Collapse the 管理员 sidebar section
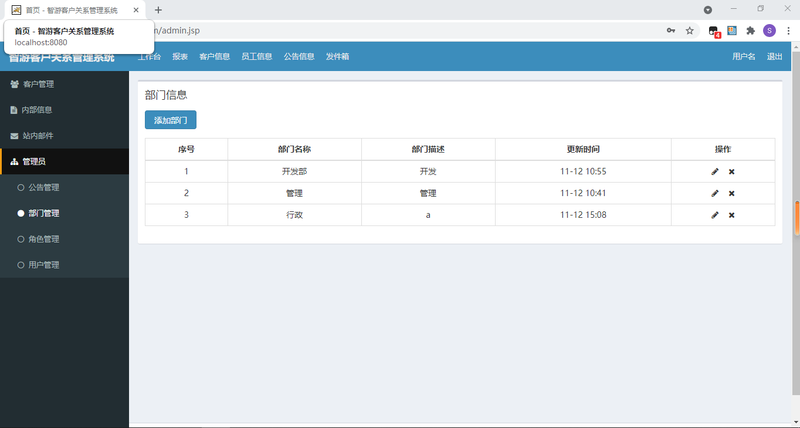 64,162
